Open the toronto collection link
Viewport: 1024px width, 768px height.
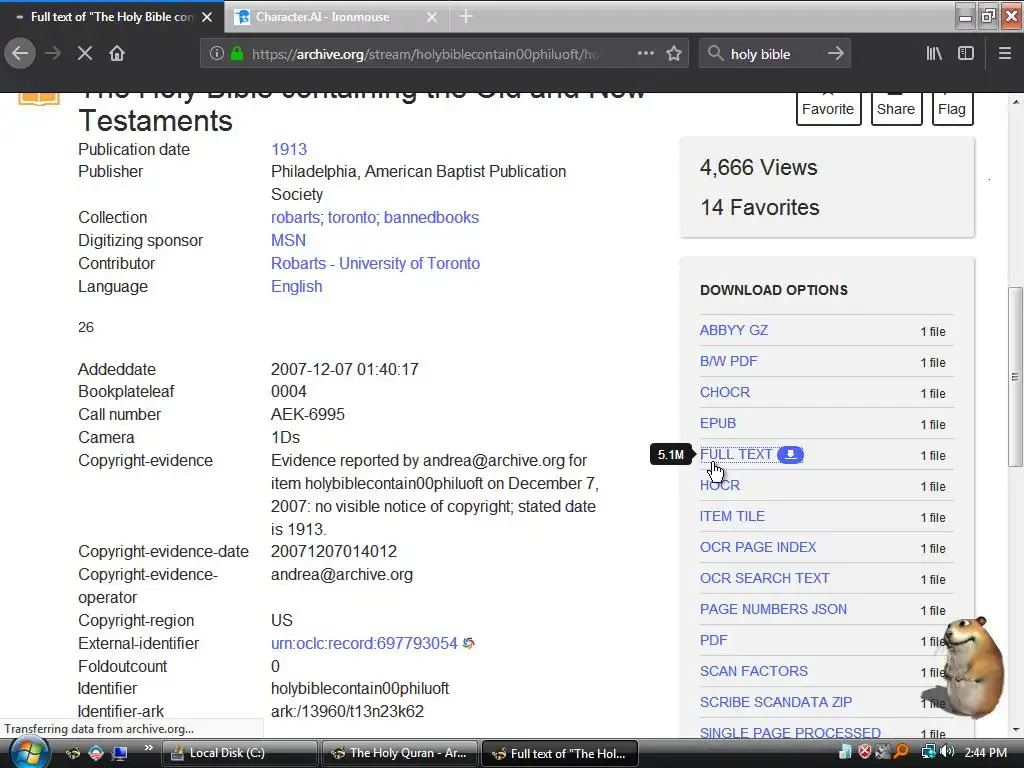coord(352,217)
